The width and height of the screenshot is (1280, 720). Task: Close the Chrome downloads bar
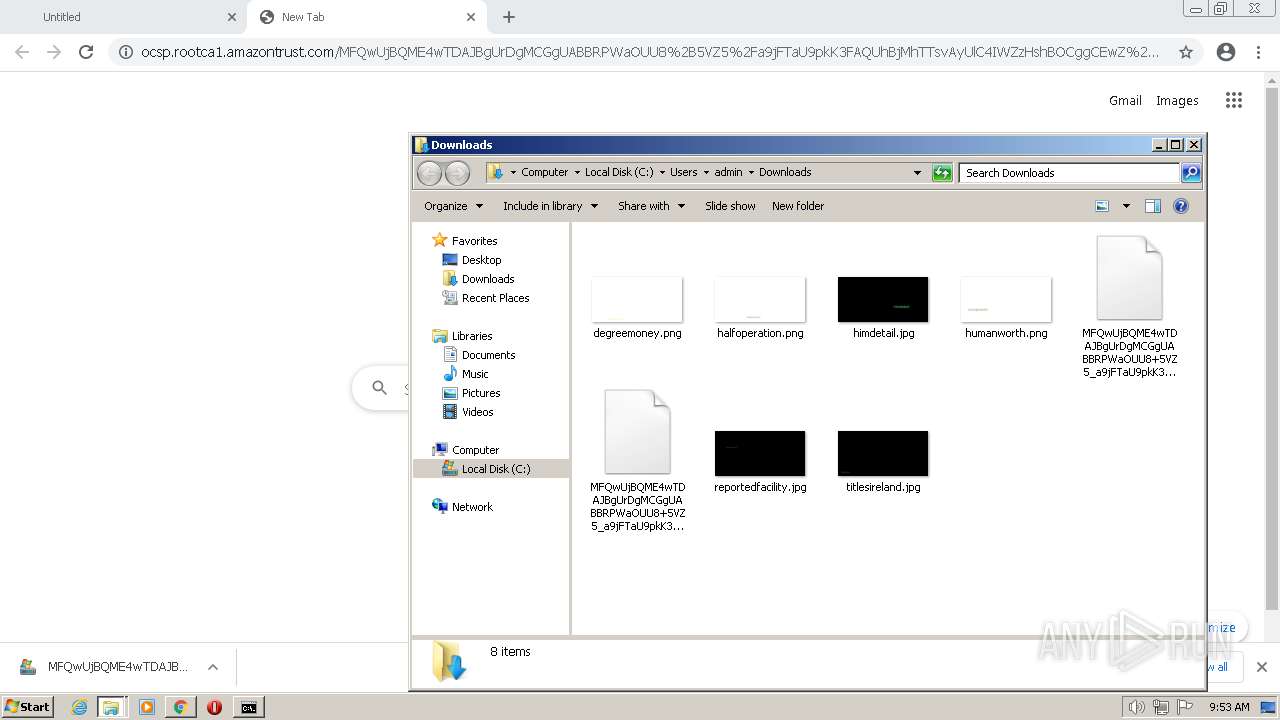(1261, 667)
